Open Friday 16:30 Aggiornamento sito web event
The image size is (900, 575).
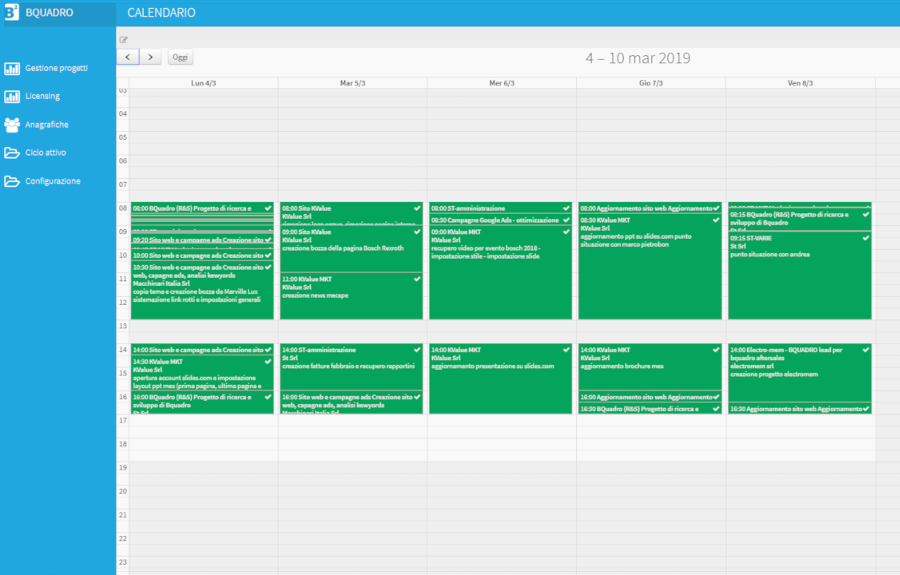[800, 409]
